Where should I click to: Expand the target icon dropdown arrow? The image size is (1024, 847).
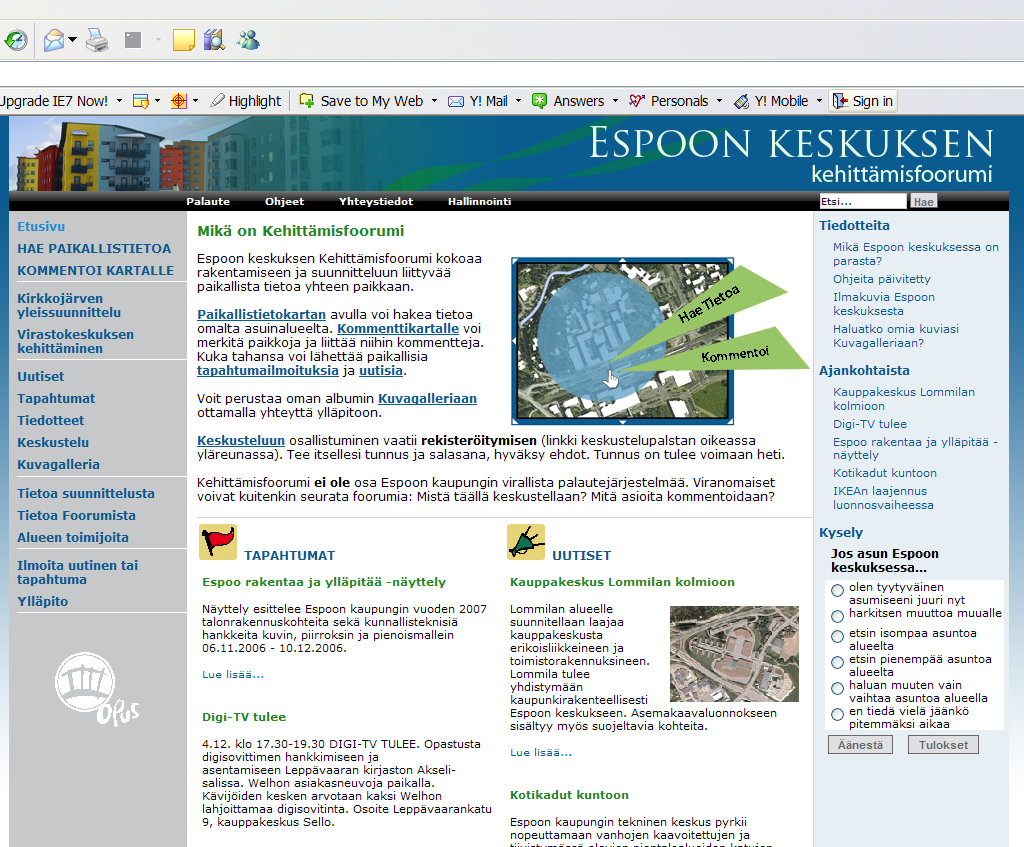pyautogui.click(x=195, y=101)
